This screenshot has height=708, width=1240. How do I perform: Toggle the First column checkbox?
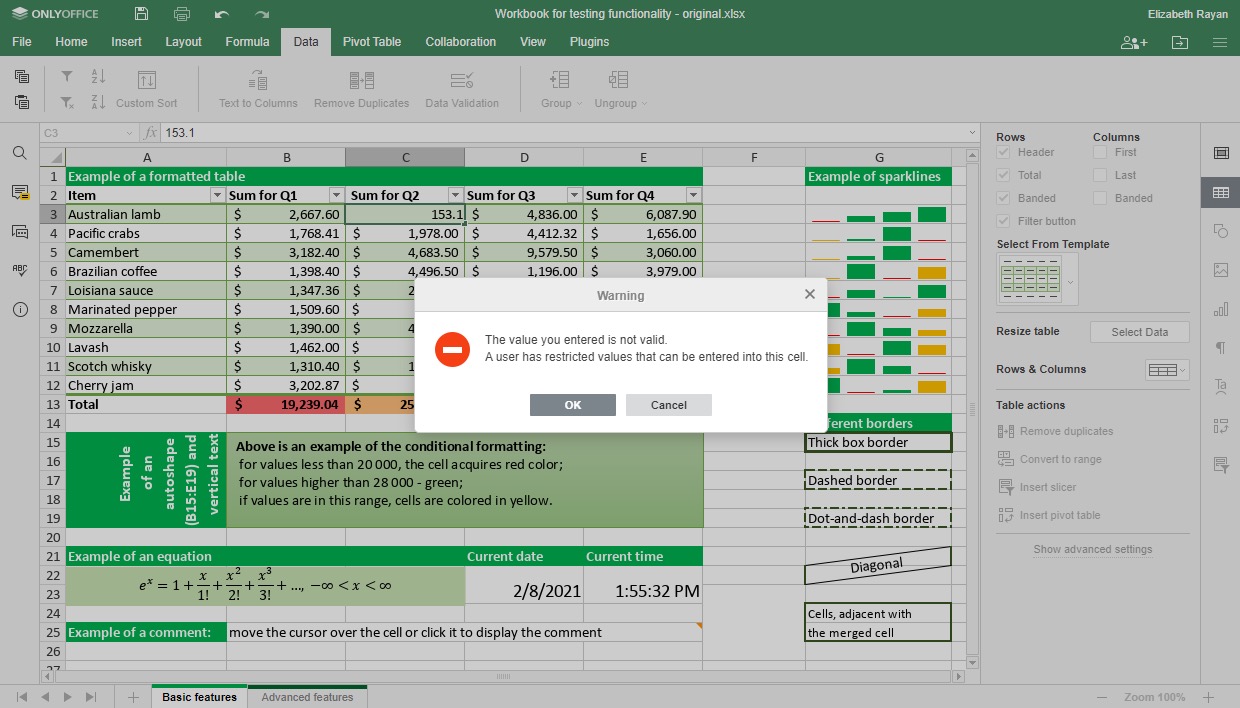click(1100, 152)
